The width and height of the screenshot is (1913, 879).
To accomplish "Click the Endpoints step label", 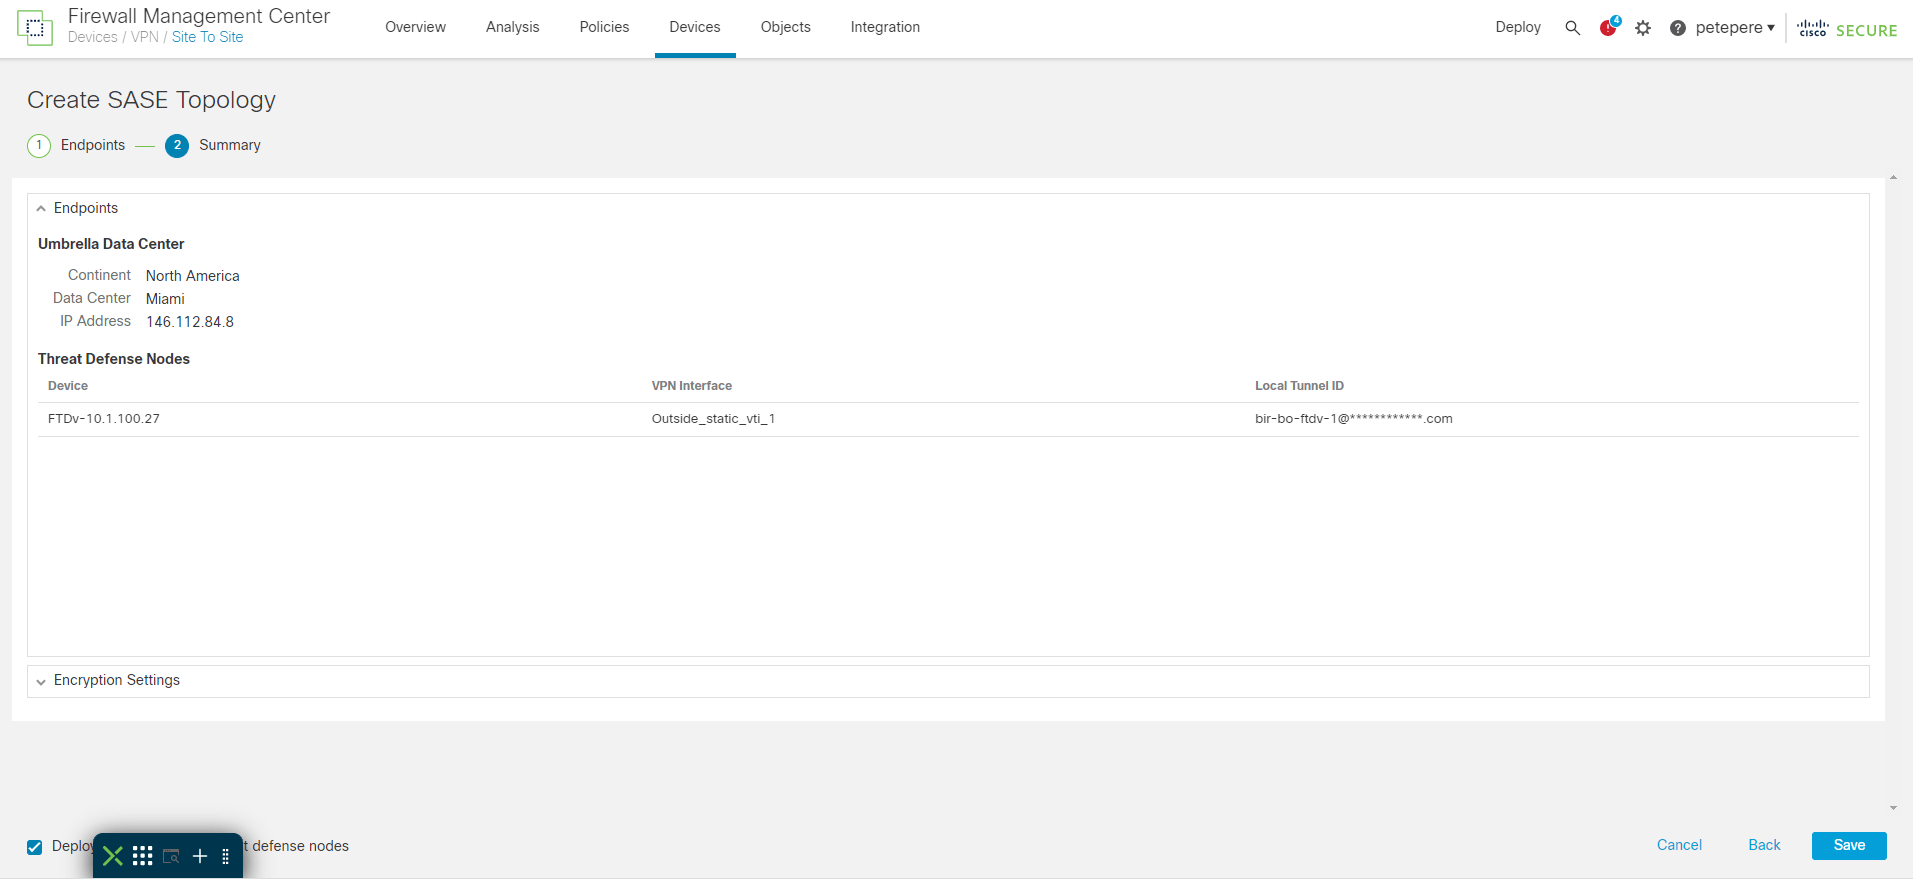I will point(93,145).
